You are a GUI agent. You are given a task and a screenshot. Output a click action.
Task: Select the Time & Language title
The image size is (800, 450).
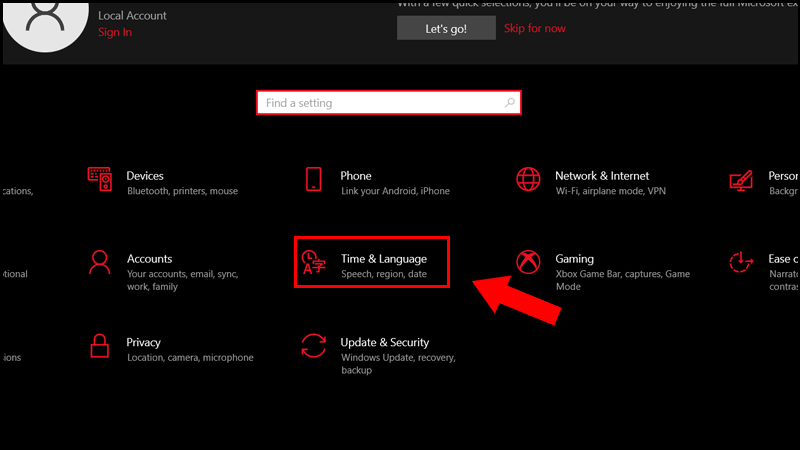[384, 259]
